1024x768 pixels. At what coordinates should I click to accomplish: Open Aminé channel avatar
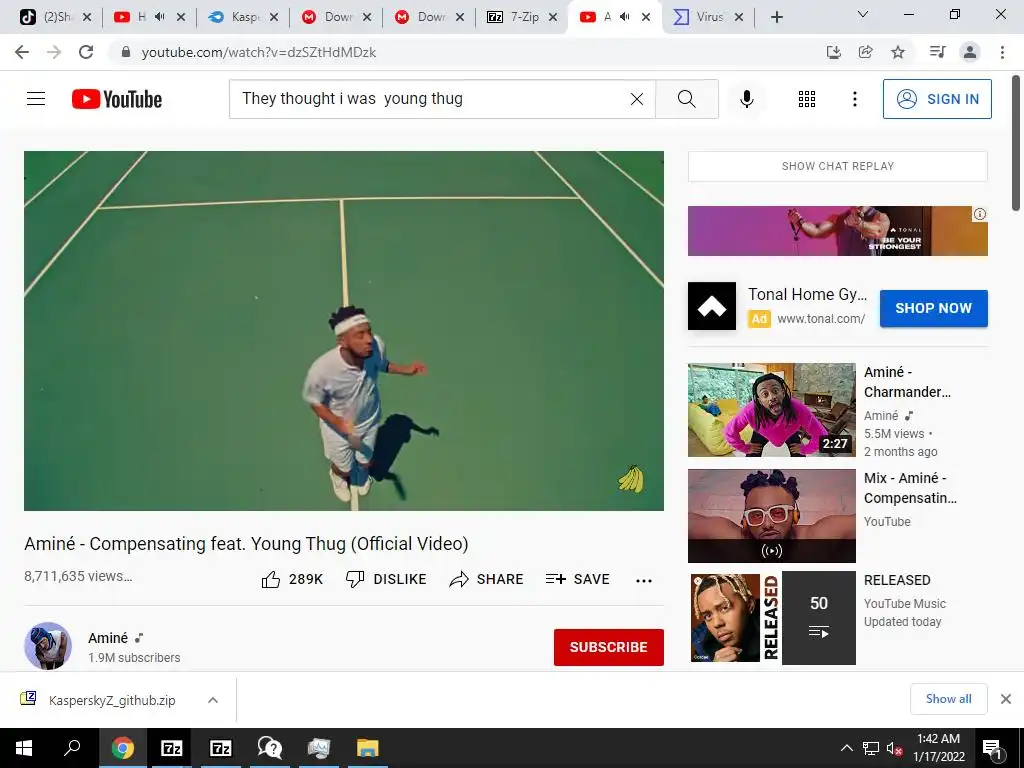point(48,646)
